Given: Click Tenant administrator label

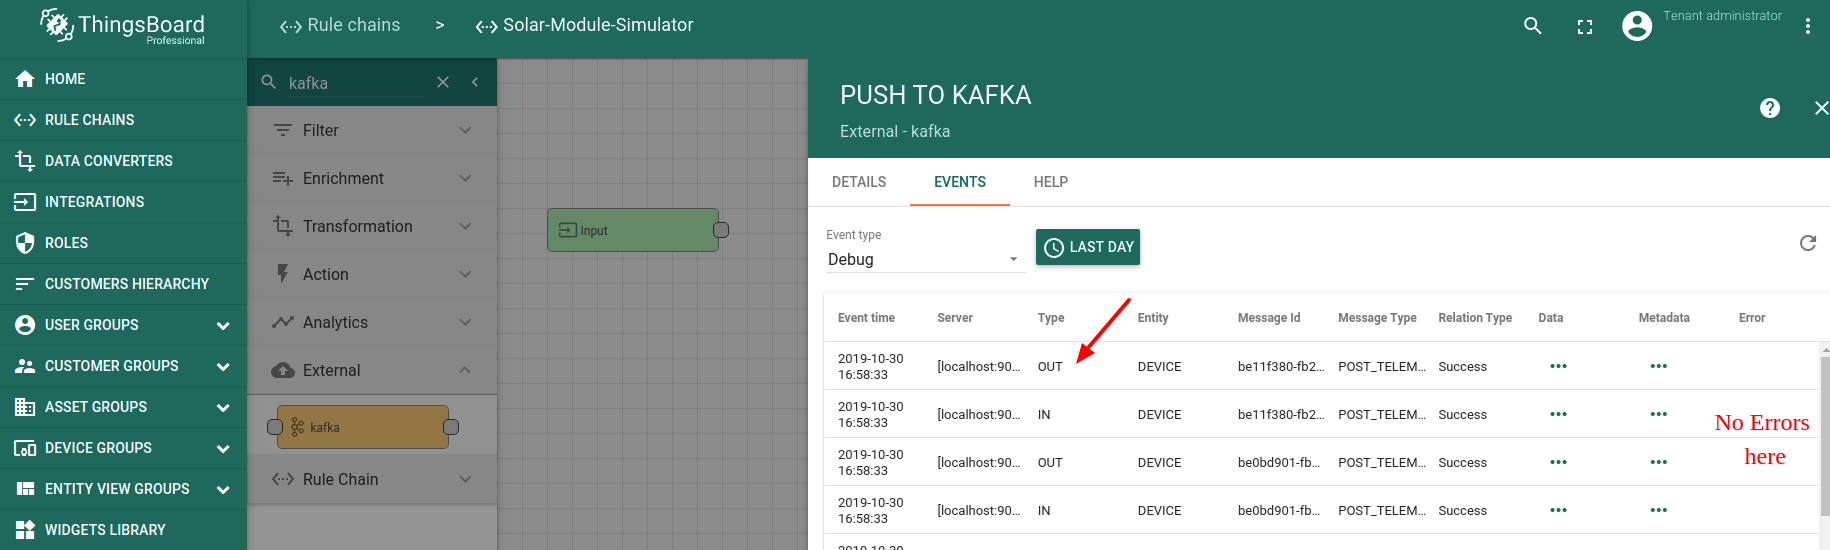Looking at the screenshot, I should [1722, 16].
